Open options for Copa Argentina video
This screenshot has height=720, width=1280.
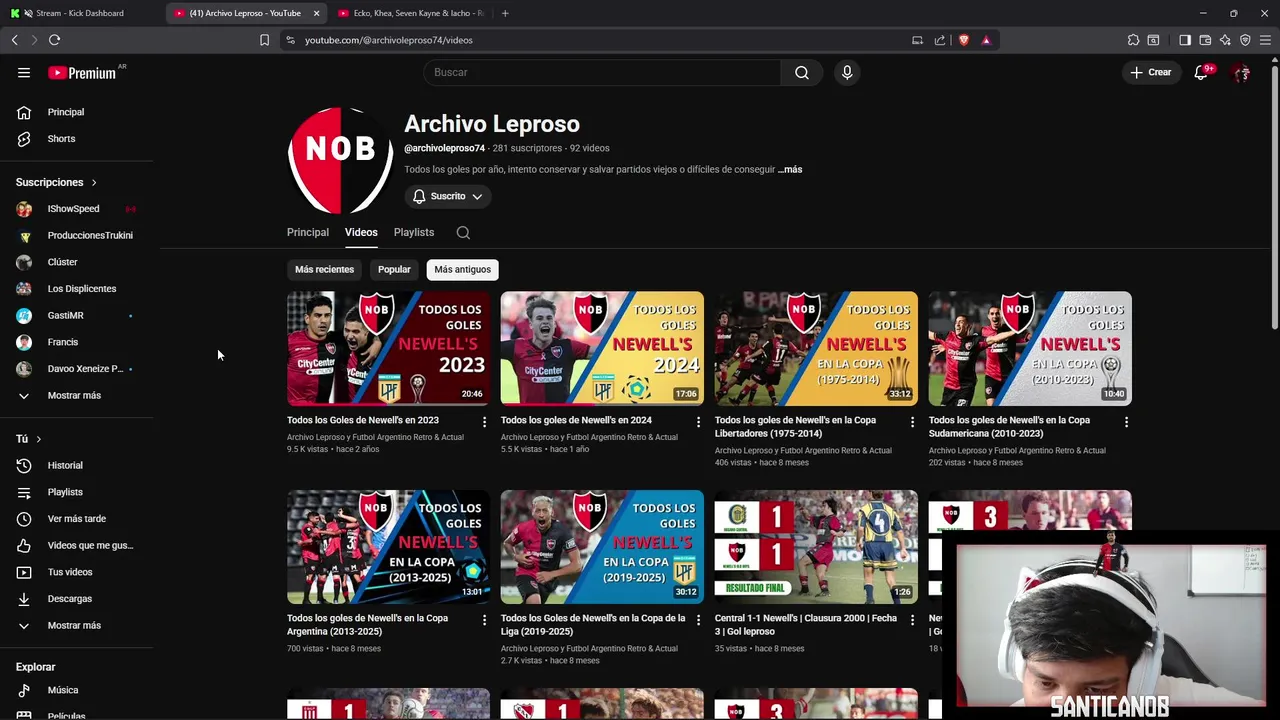484,620
